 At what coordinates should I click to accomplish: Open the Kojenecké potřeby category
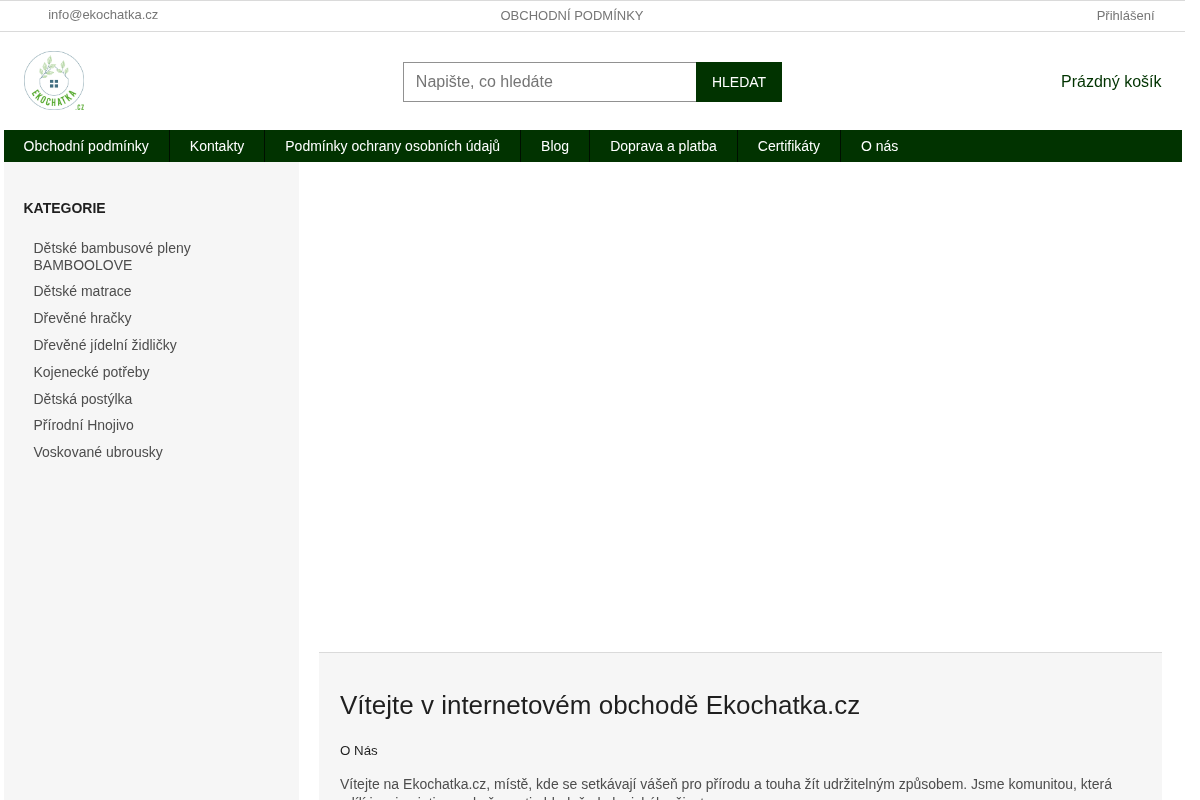(91, 372)
